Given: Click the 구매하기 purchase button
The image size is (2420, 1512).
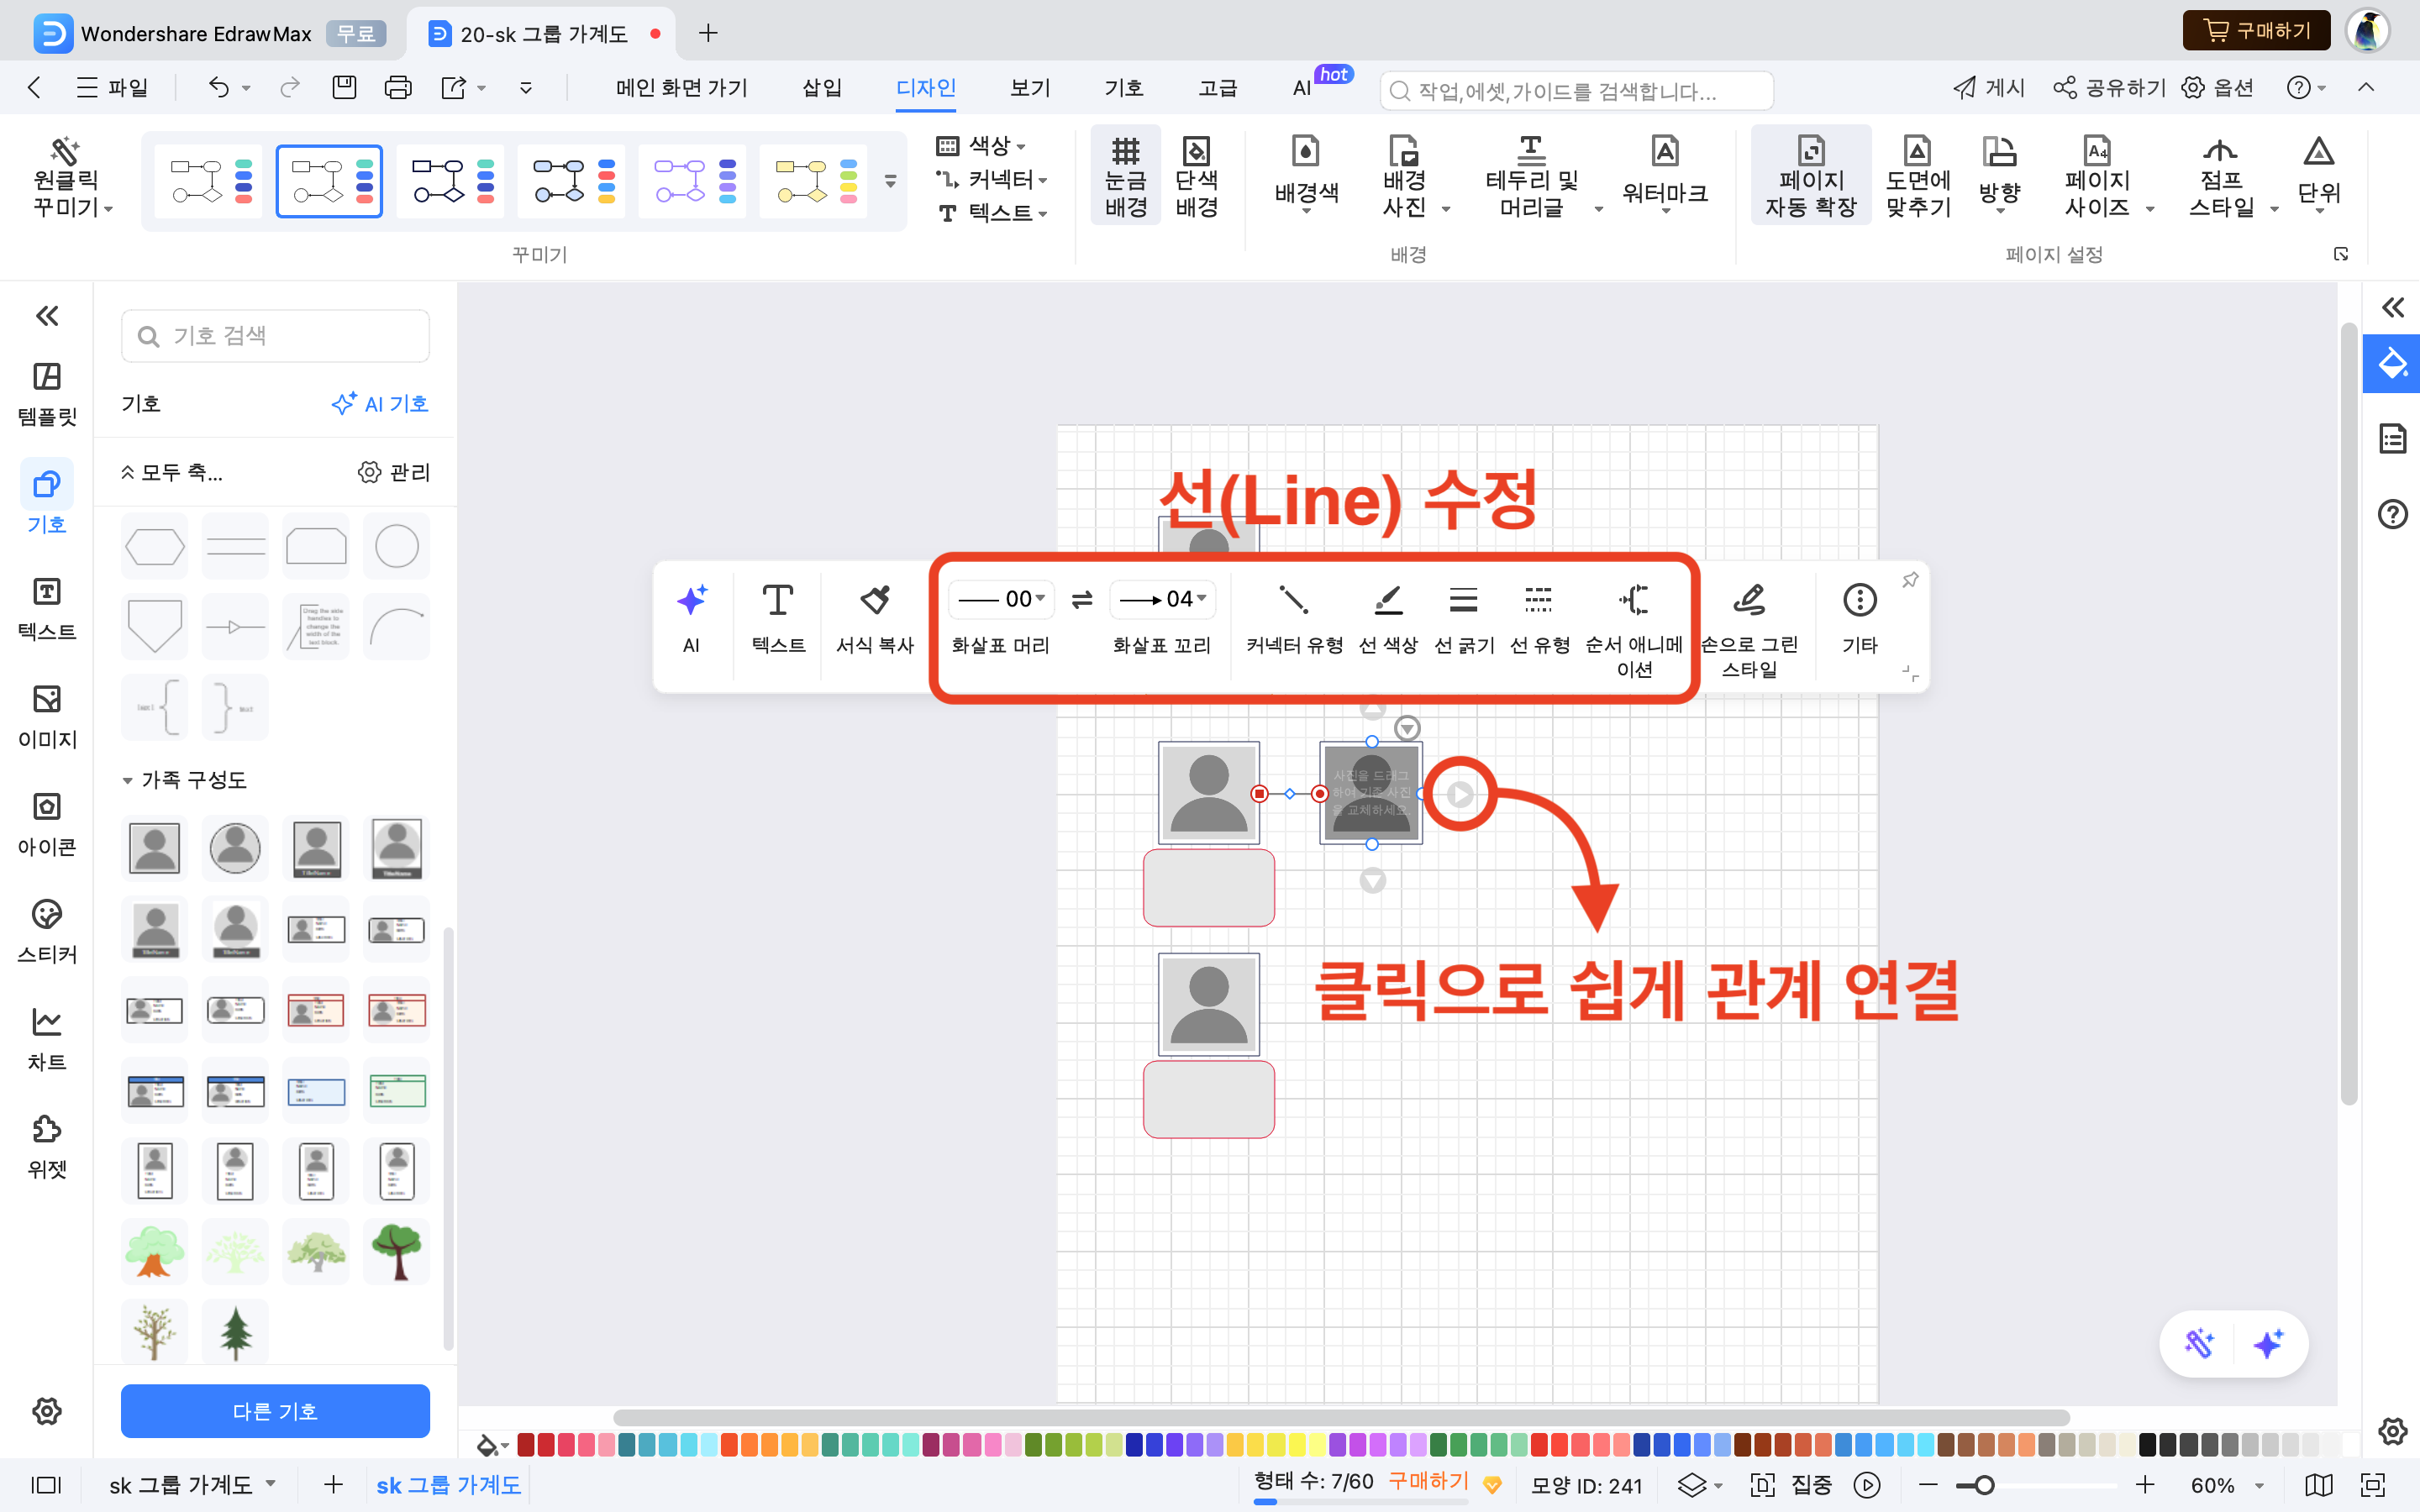Looking at the screenshot, I should [x=2256, y=31].
